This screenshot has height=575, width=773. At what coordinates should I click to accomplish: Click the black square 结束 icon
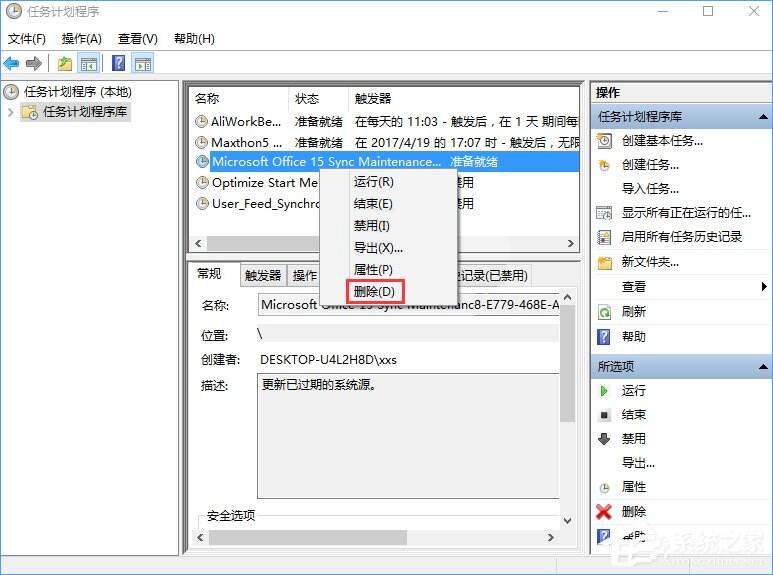(604, 415)
